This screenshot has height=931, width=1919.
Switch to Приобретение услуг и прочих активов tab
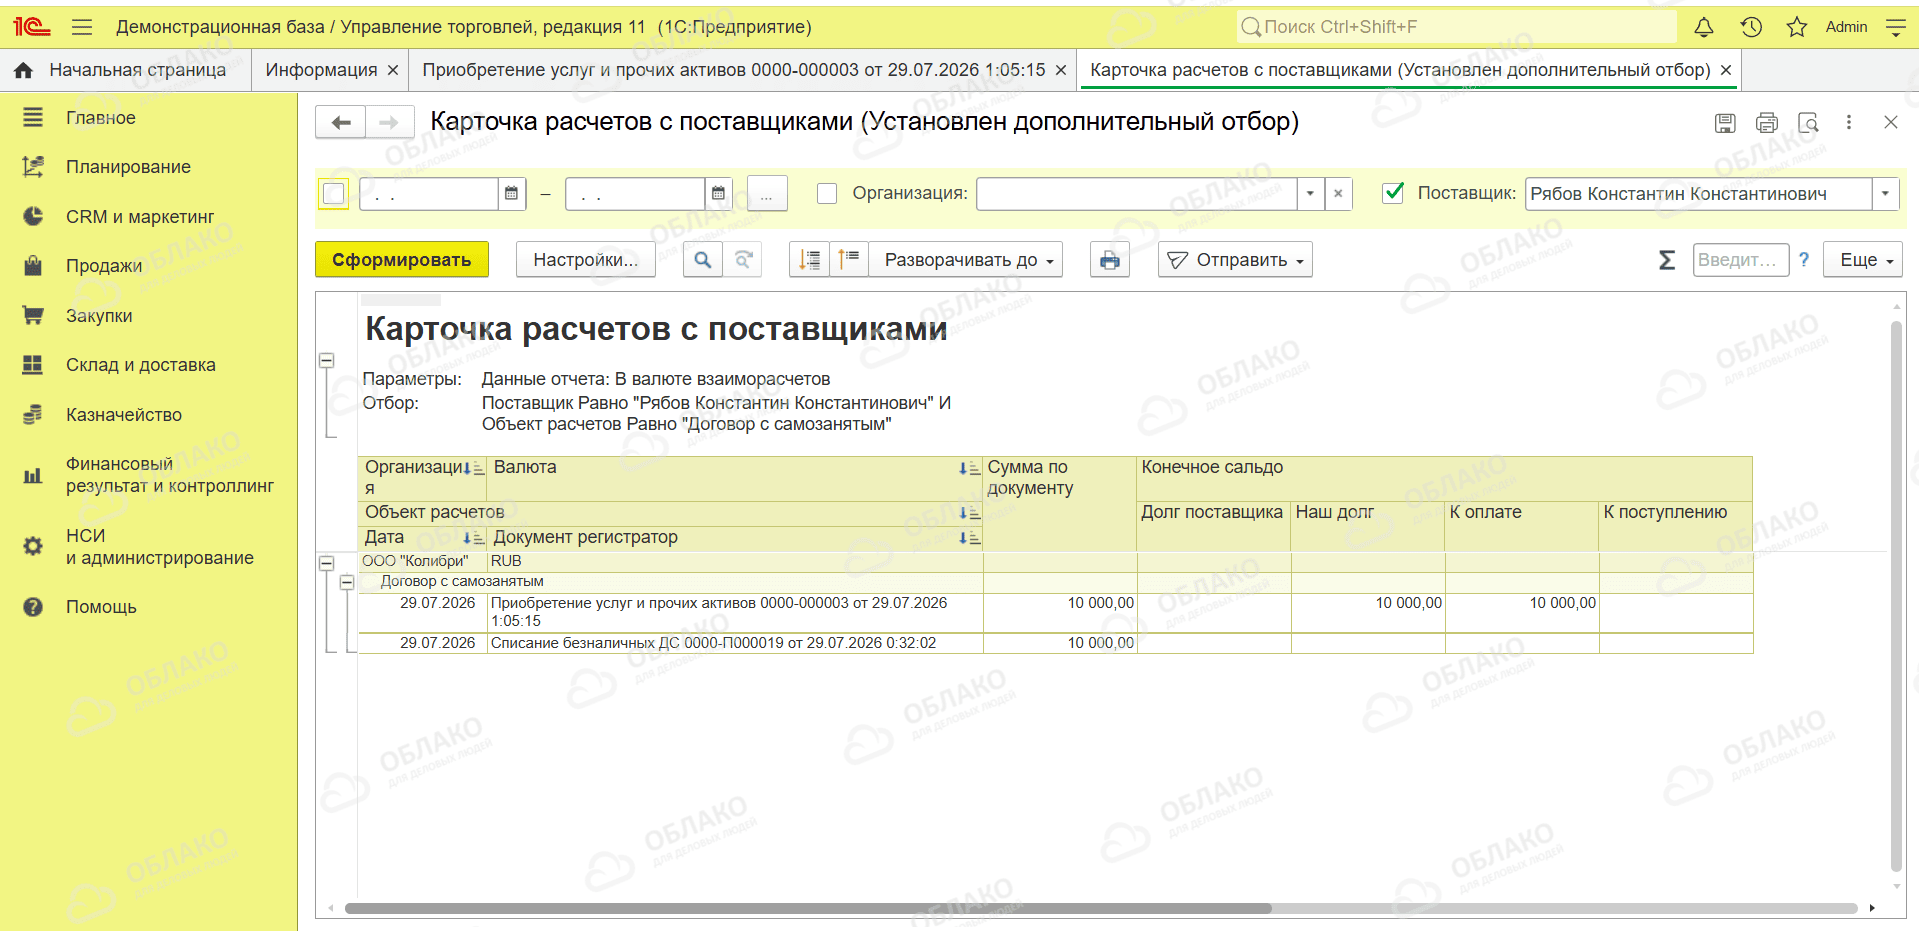[734, 70]
